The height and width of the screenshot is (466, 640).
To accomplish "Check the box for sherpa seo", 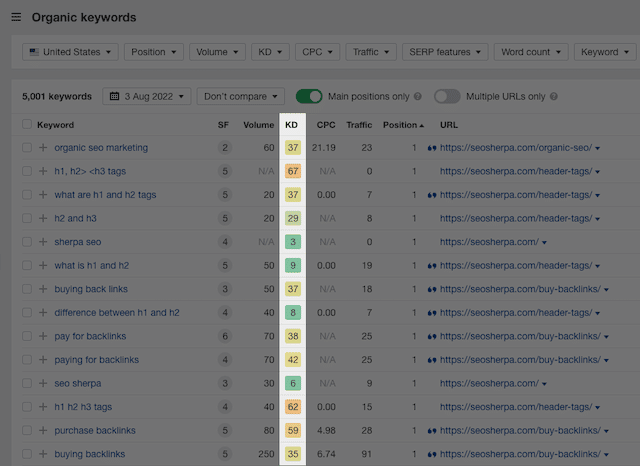I will click(27, 242).
